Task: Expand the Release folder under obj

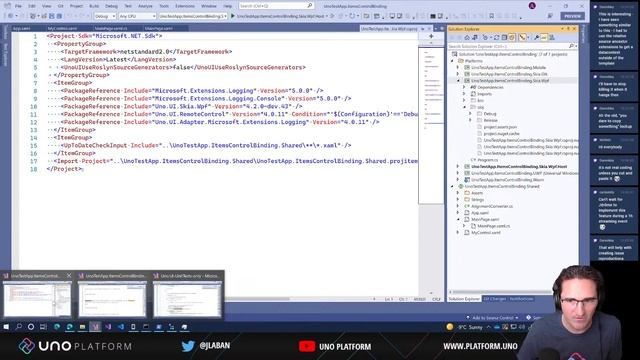Action: (470, 120)
